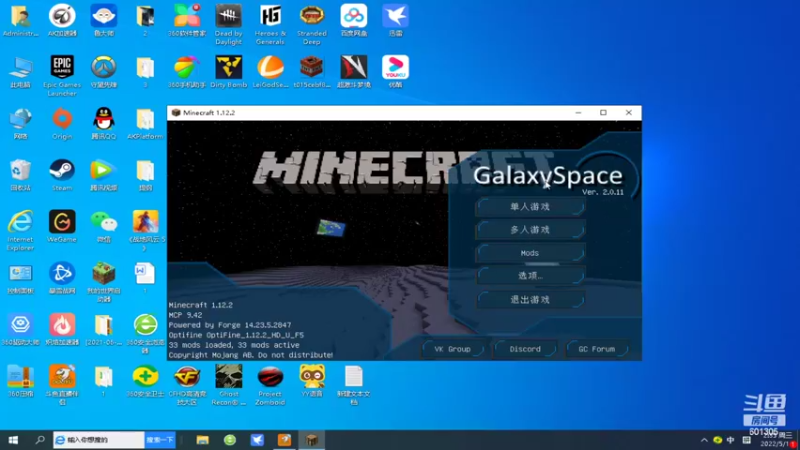This screenshot has height=450, width=800.
Task: Open the Mods list in Minecraft
Action: pyautogui.click(x=530, y=253)
